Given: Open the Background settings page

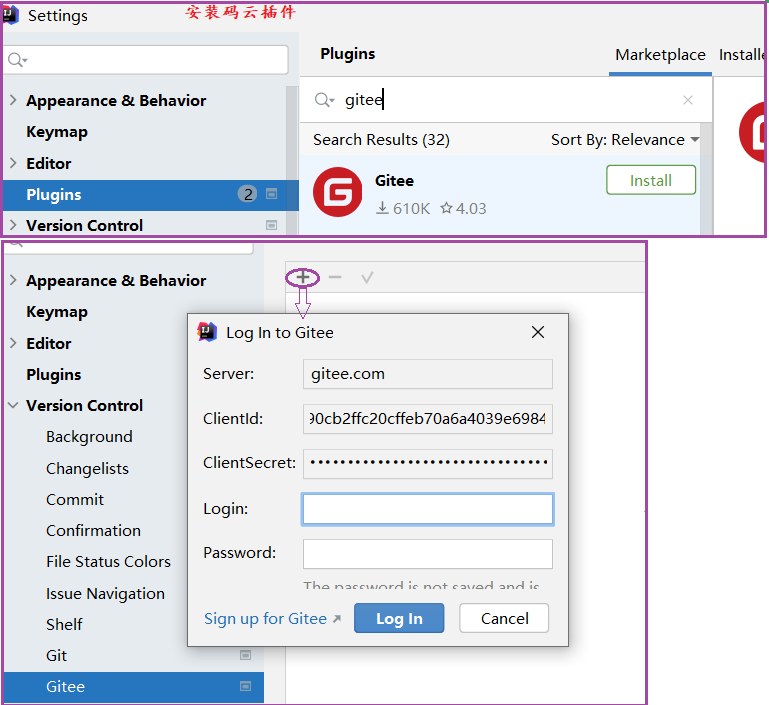Looking at the screenshot, I should [x=89, y=436].
